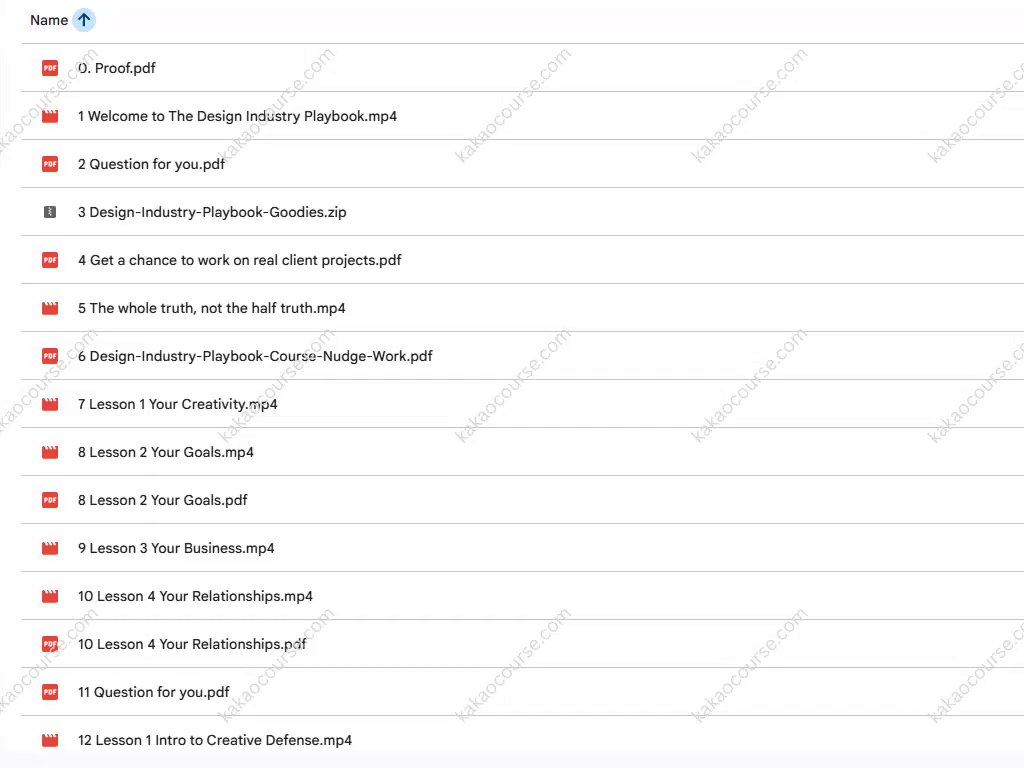The height and width of the screenshot is (768, 1024).
Task: Select 8 Lesson 2 Your Goals.mp4 file
Action: 165,452
